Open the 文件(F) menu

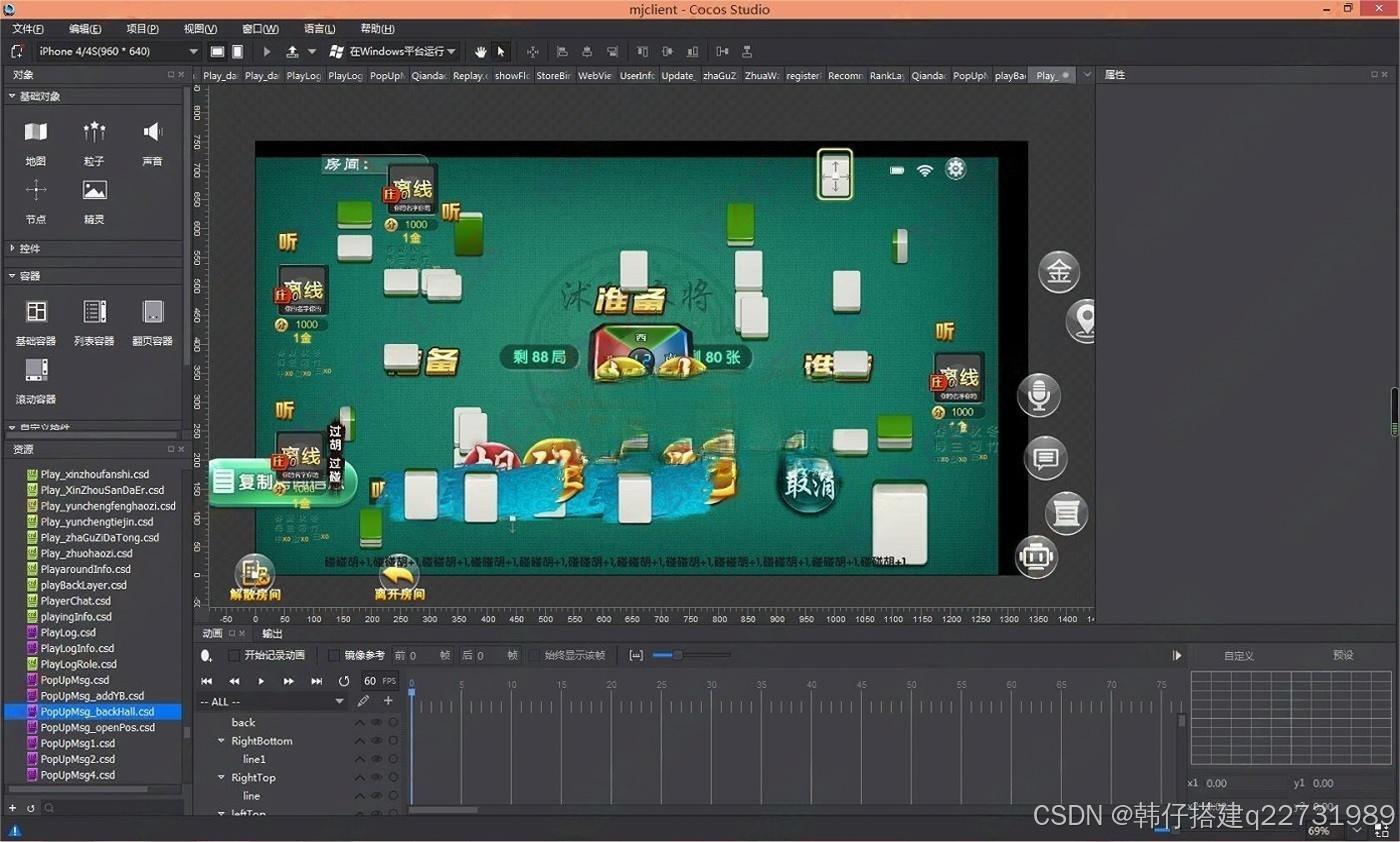click(x=28, y=29)
